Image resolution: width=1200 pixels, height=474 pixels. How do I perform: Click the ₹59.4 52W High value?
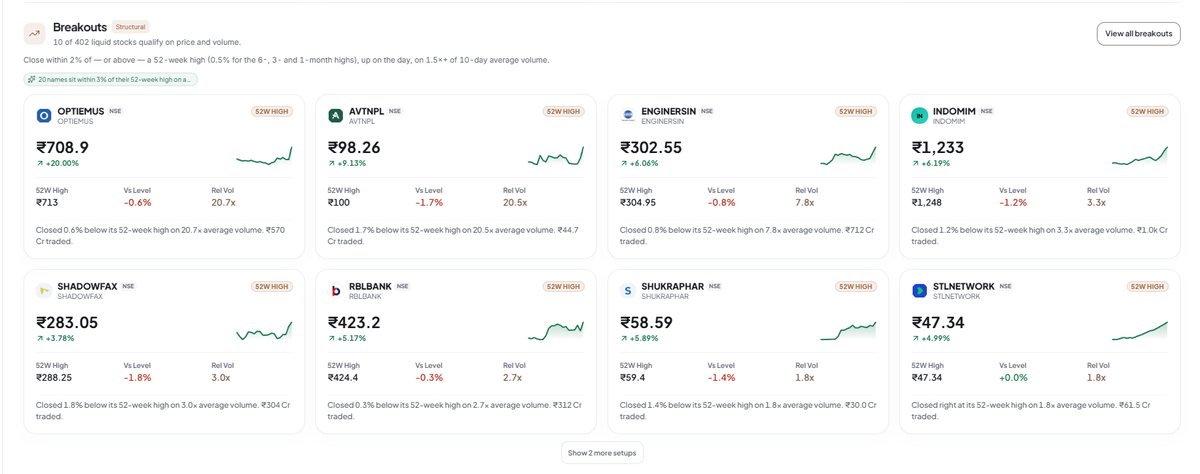pos(633,377)
